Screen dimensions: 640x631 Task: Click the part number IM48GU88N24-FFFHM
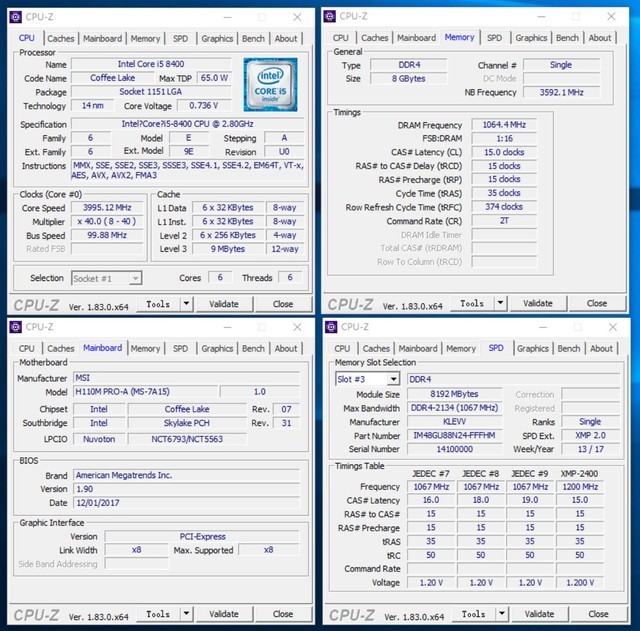[454, 435]
